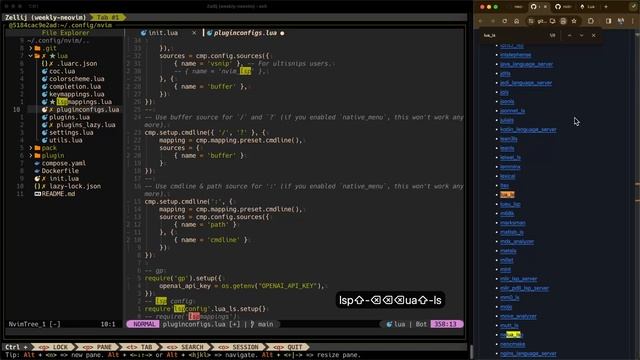The height and width of the screenshot is (360, 640).
Task: Open the browser extensions puzzle icon
Action: (x=591, y=21)
